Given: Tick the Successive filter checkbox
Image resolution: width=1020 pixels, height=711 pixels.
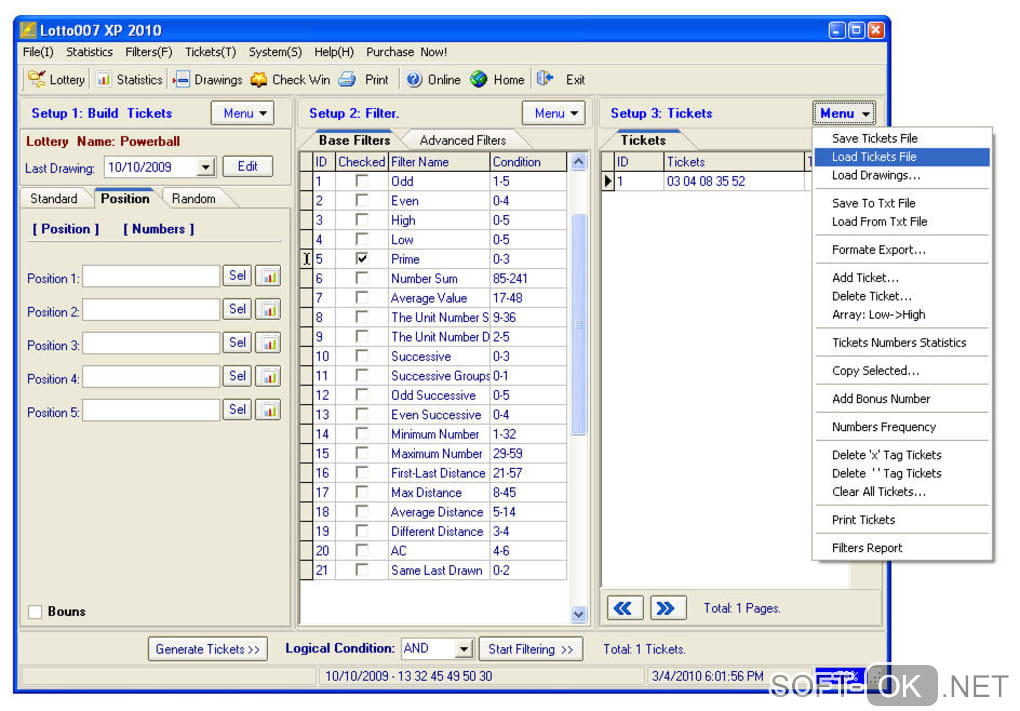Looking at the screenshot, I should pos(362,356).
